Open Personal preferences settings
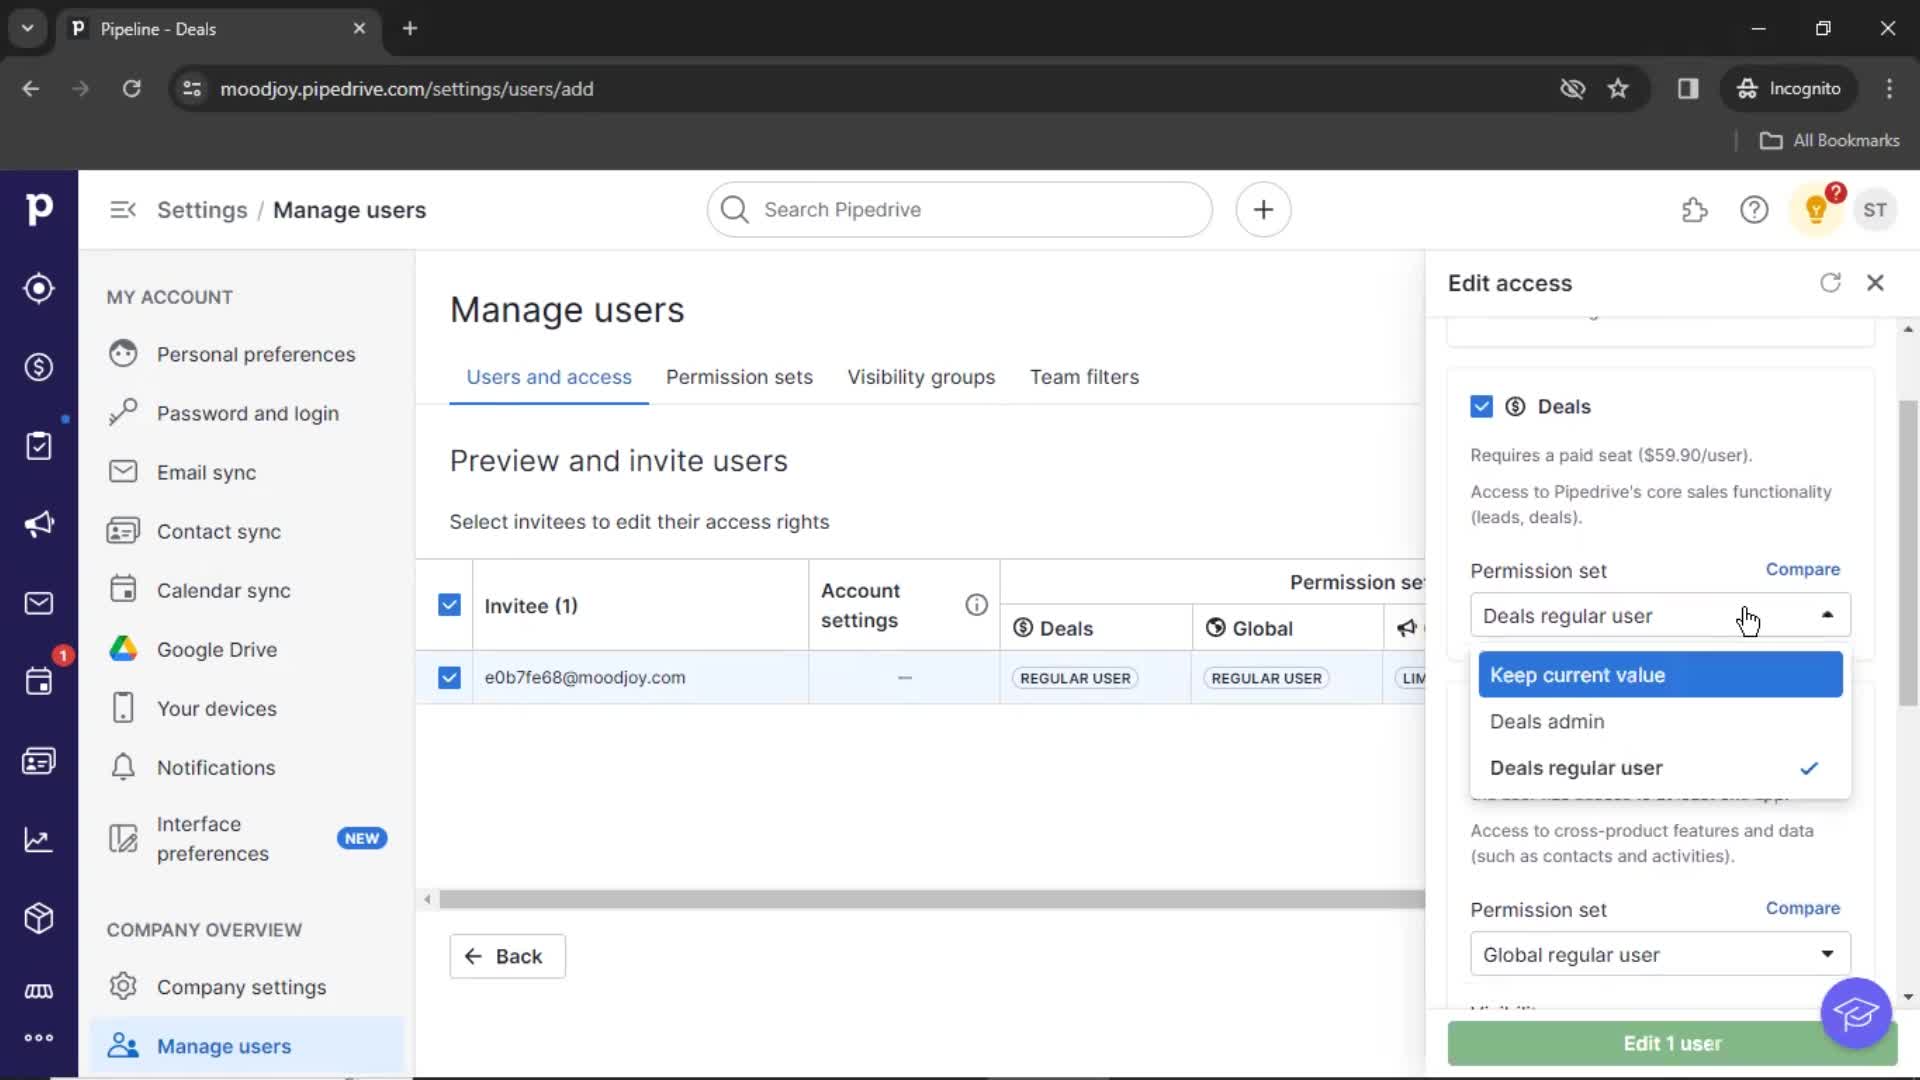Screen dimensions: 1920x1080 point(246,354)
